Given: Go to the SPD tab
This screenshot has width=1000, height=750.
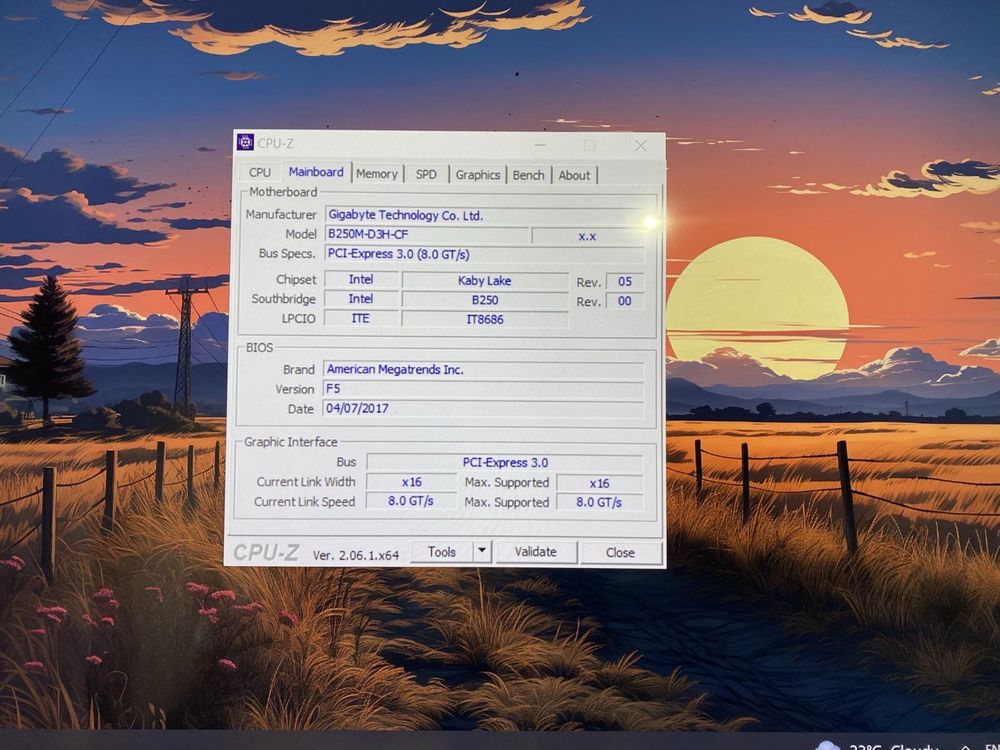Looking at the screenshot, I should coord(426,174).
